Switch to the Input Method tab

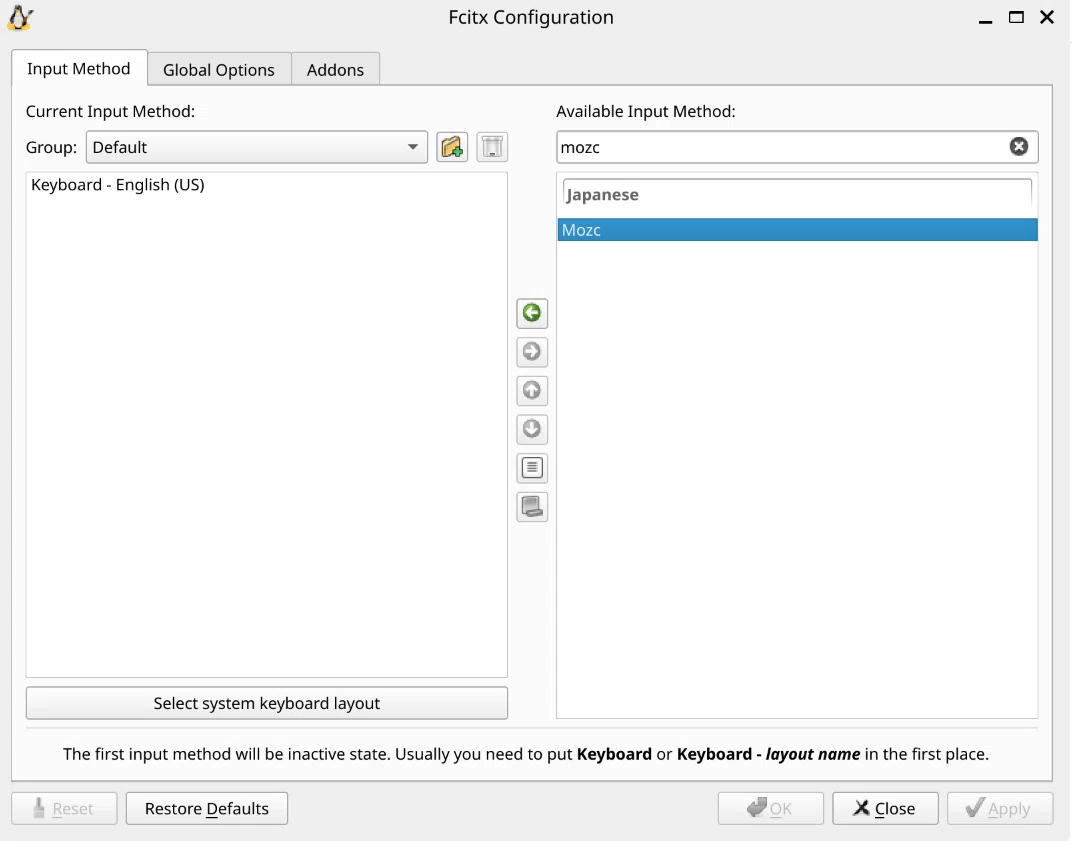pyautogui.click(x=79, y=68)
